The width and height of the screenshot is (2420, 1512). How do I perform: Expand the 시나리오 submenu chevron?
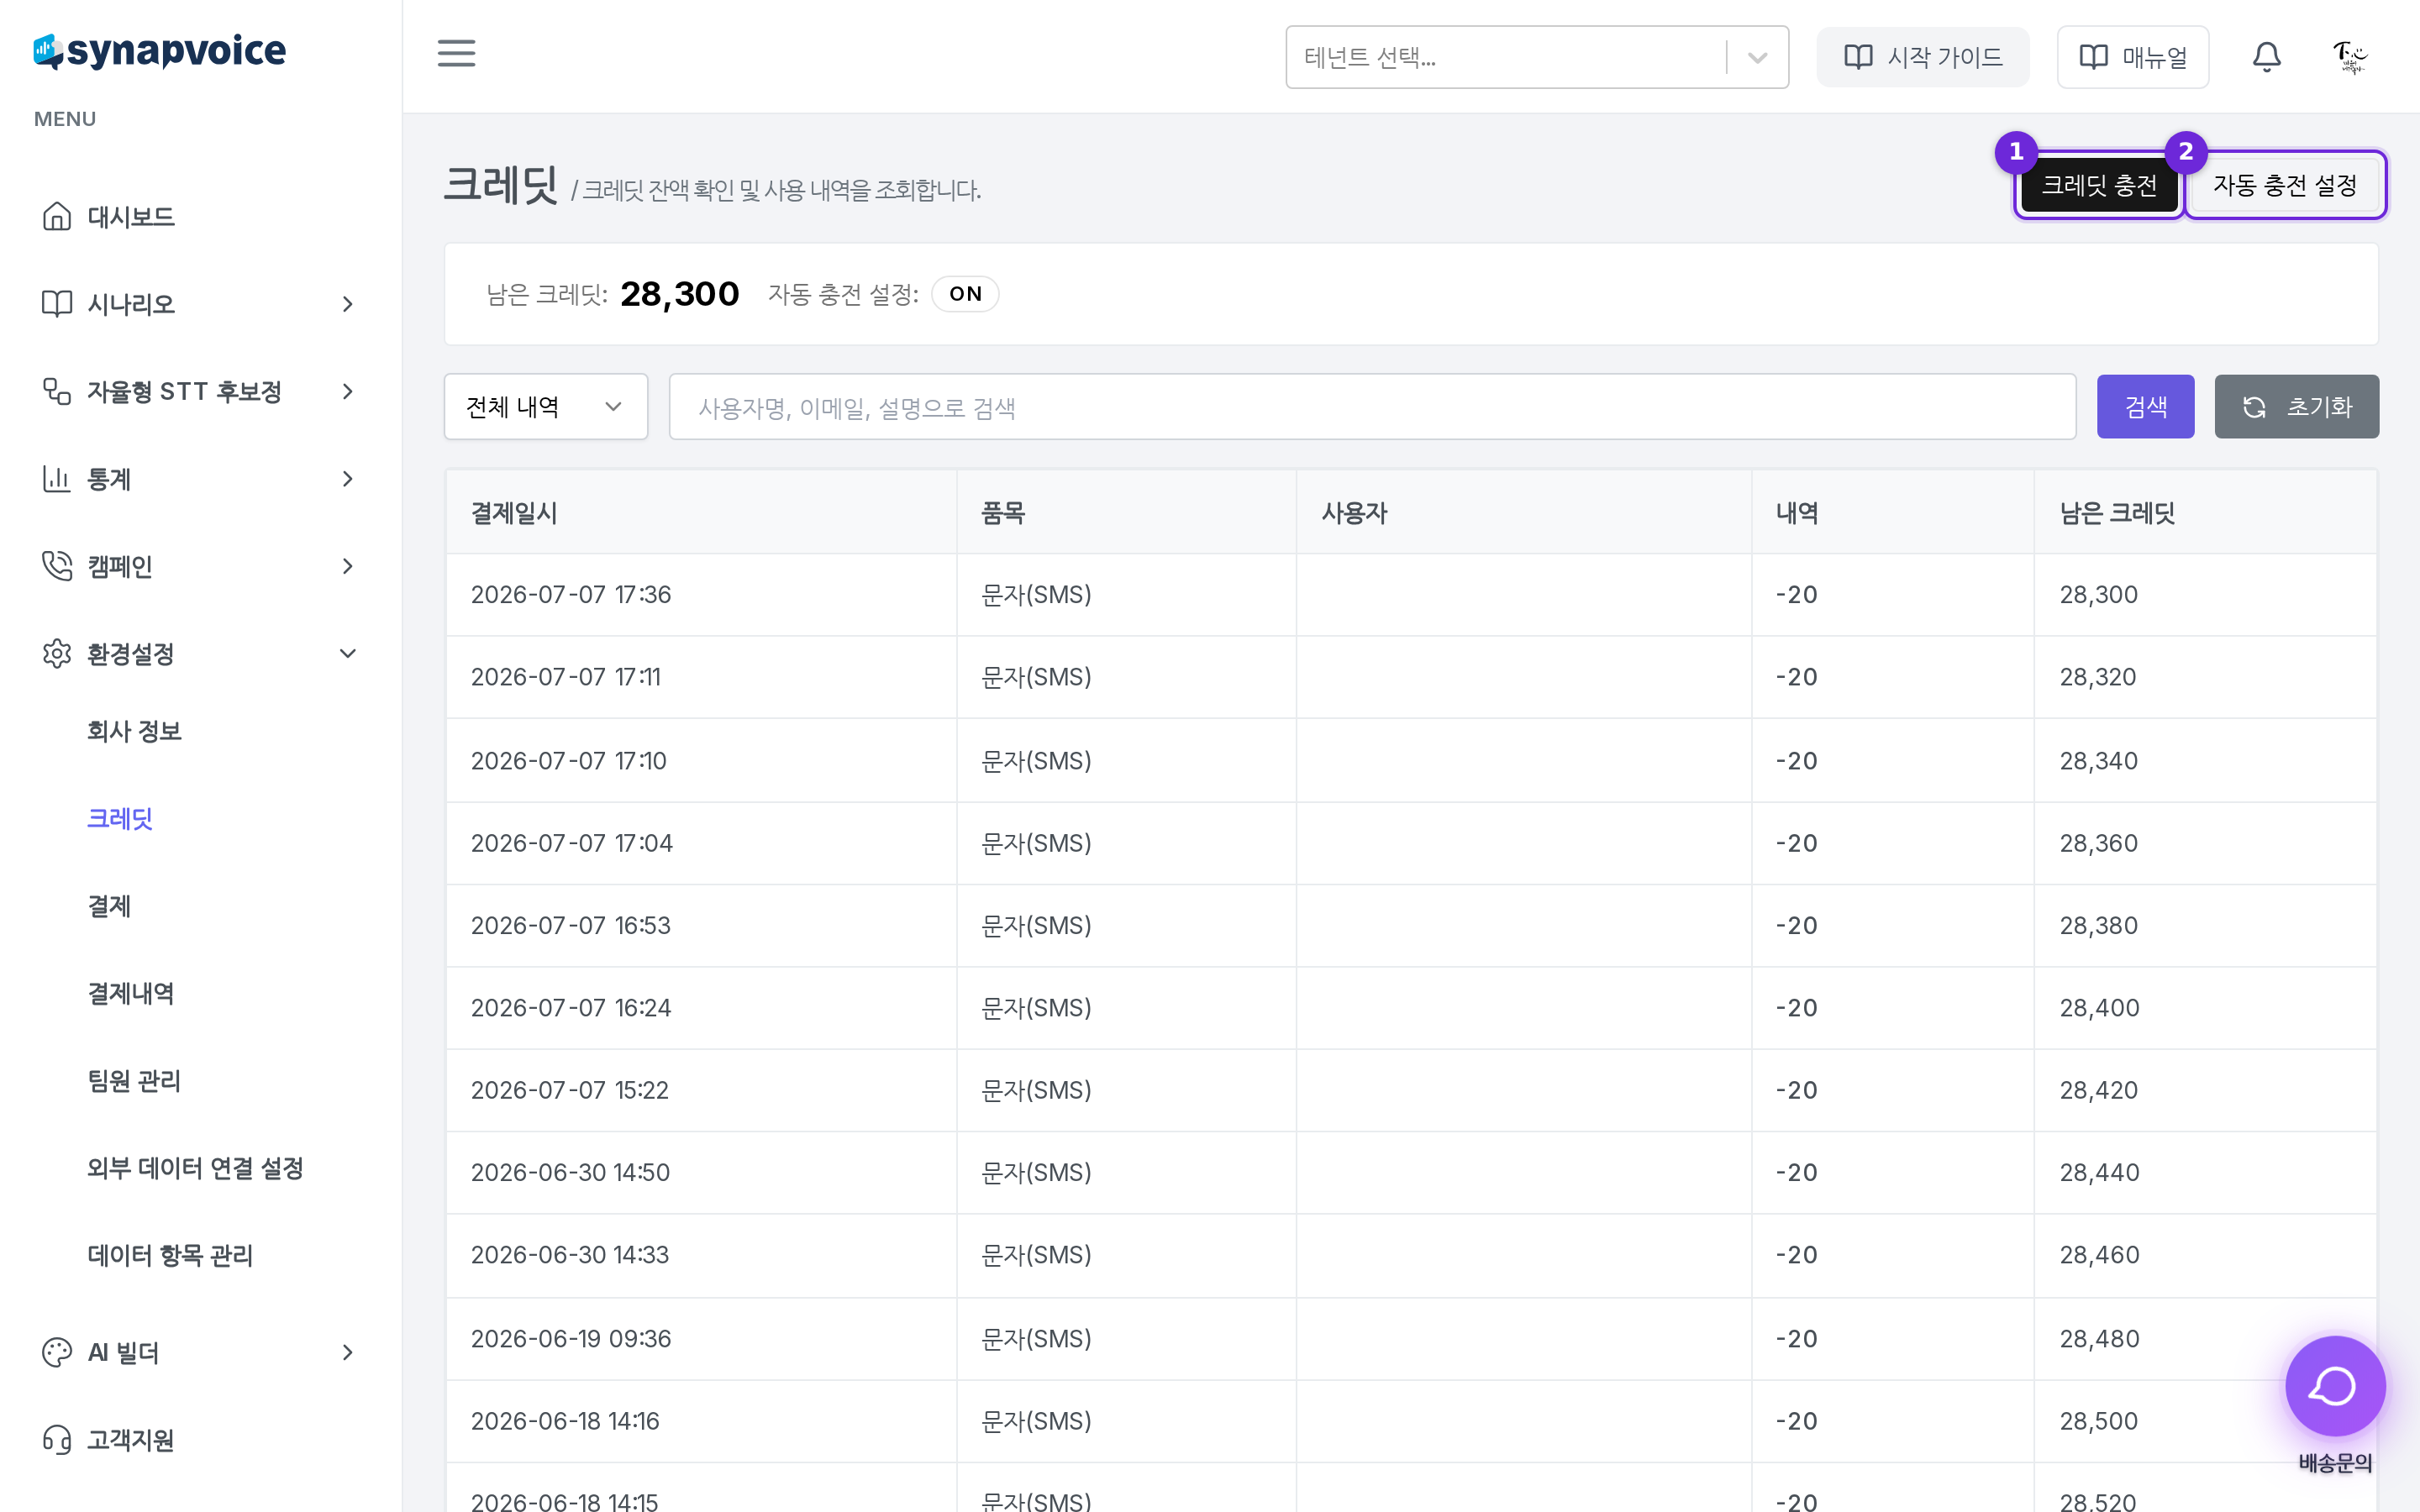point(348,303)
